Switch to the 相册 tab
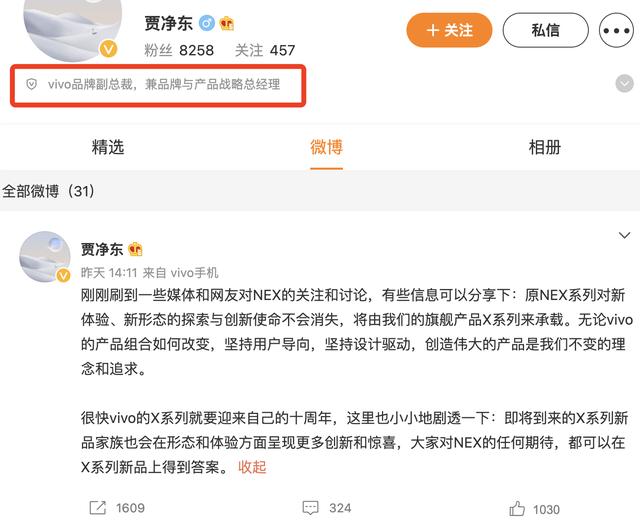This screenshot has width=640, height=523. point(545,147)
